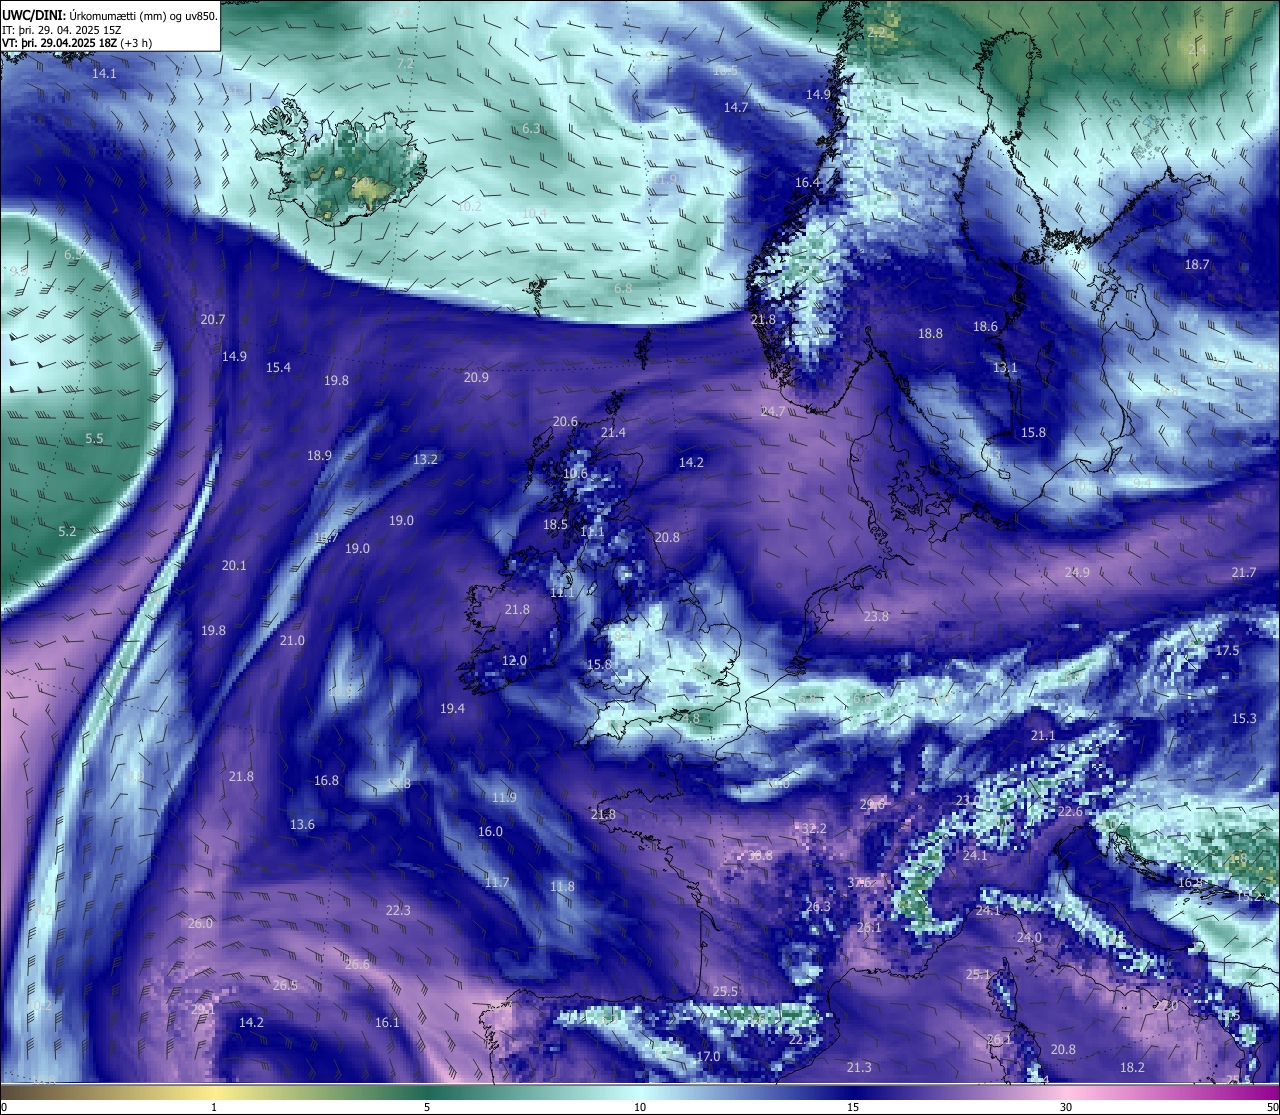Click the 30 tick on color scale
The width and height of the screenshot is (1280, 1115).
click(1066, 1107)
